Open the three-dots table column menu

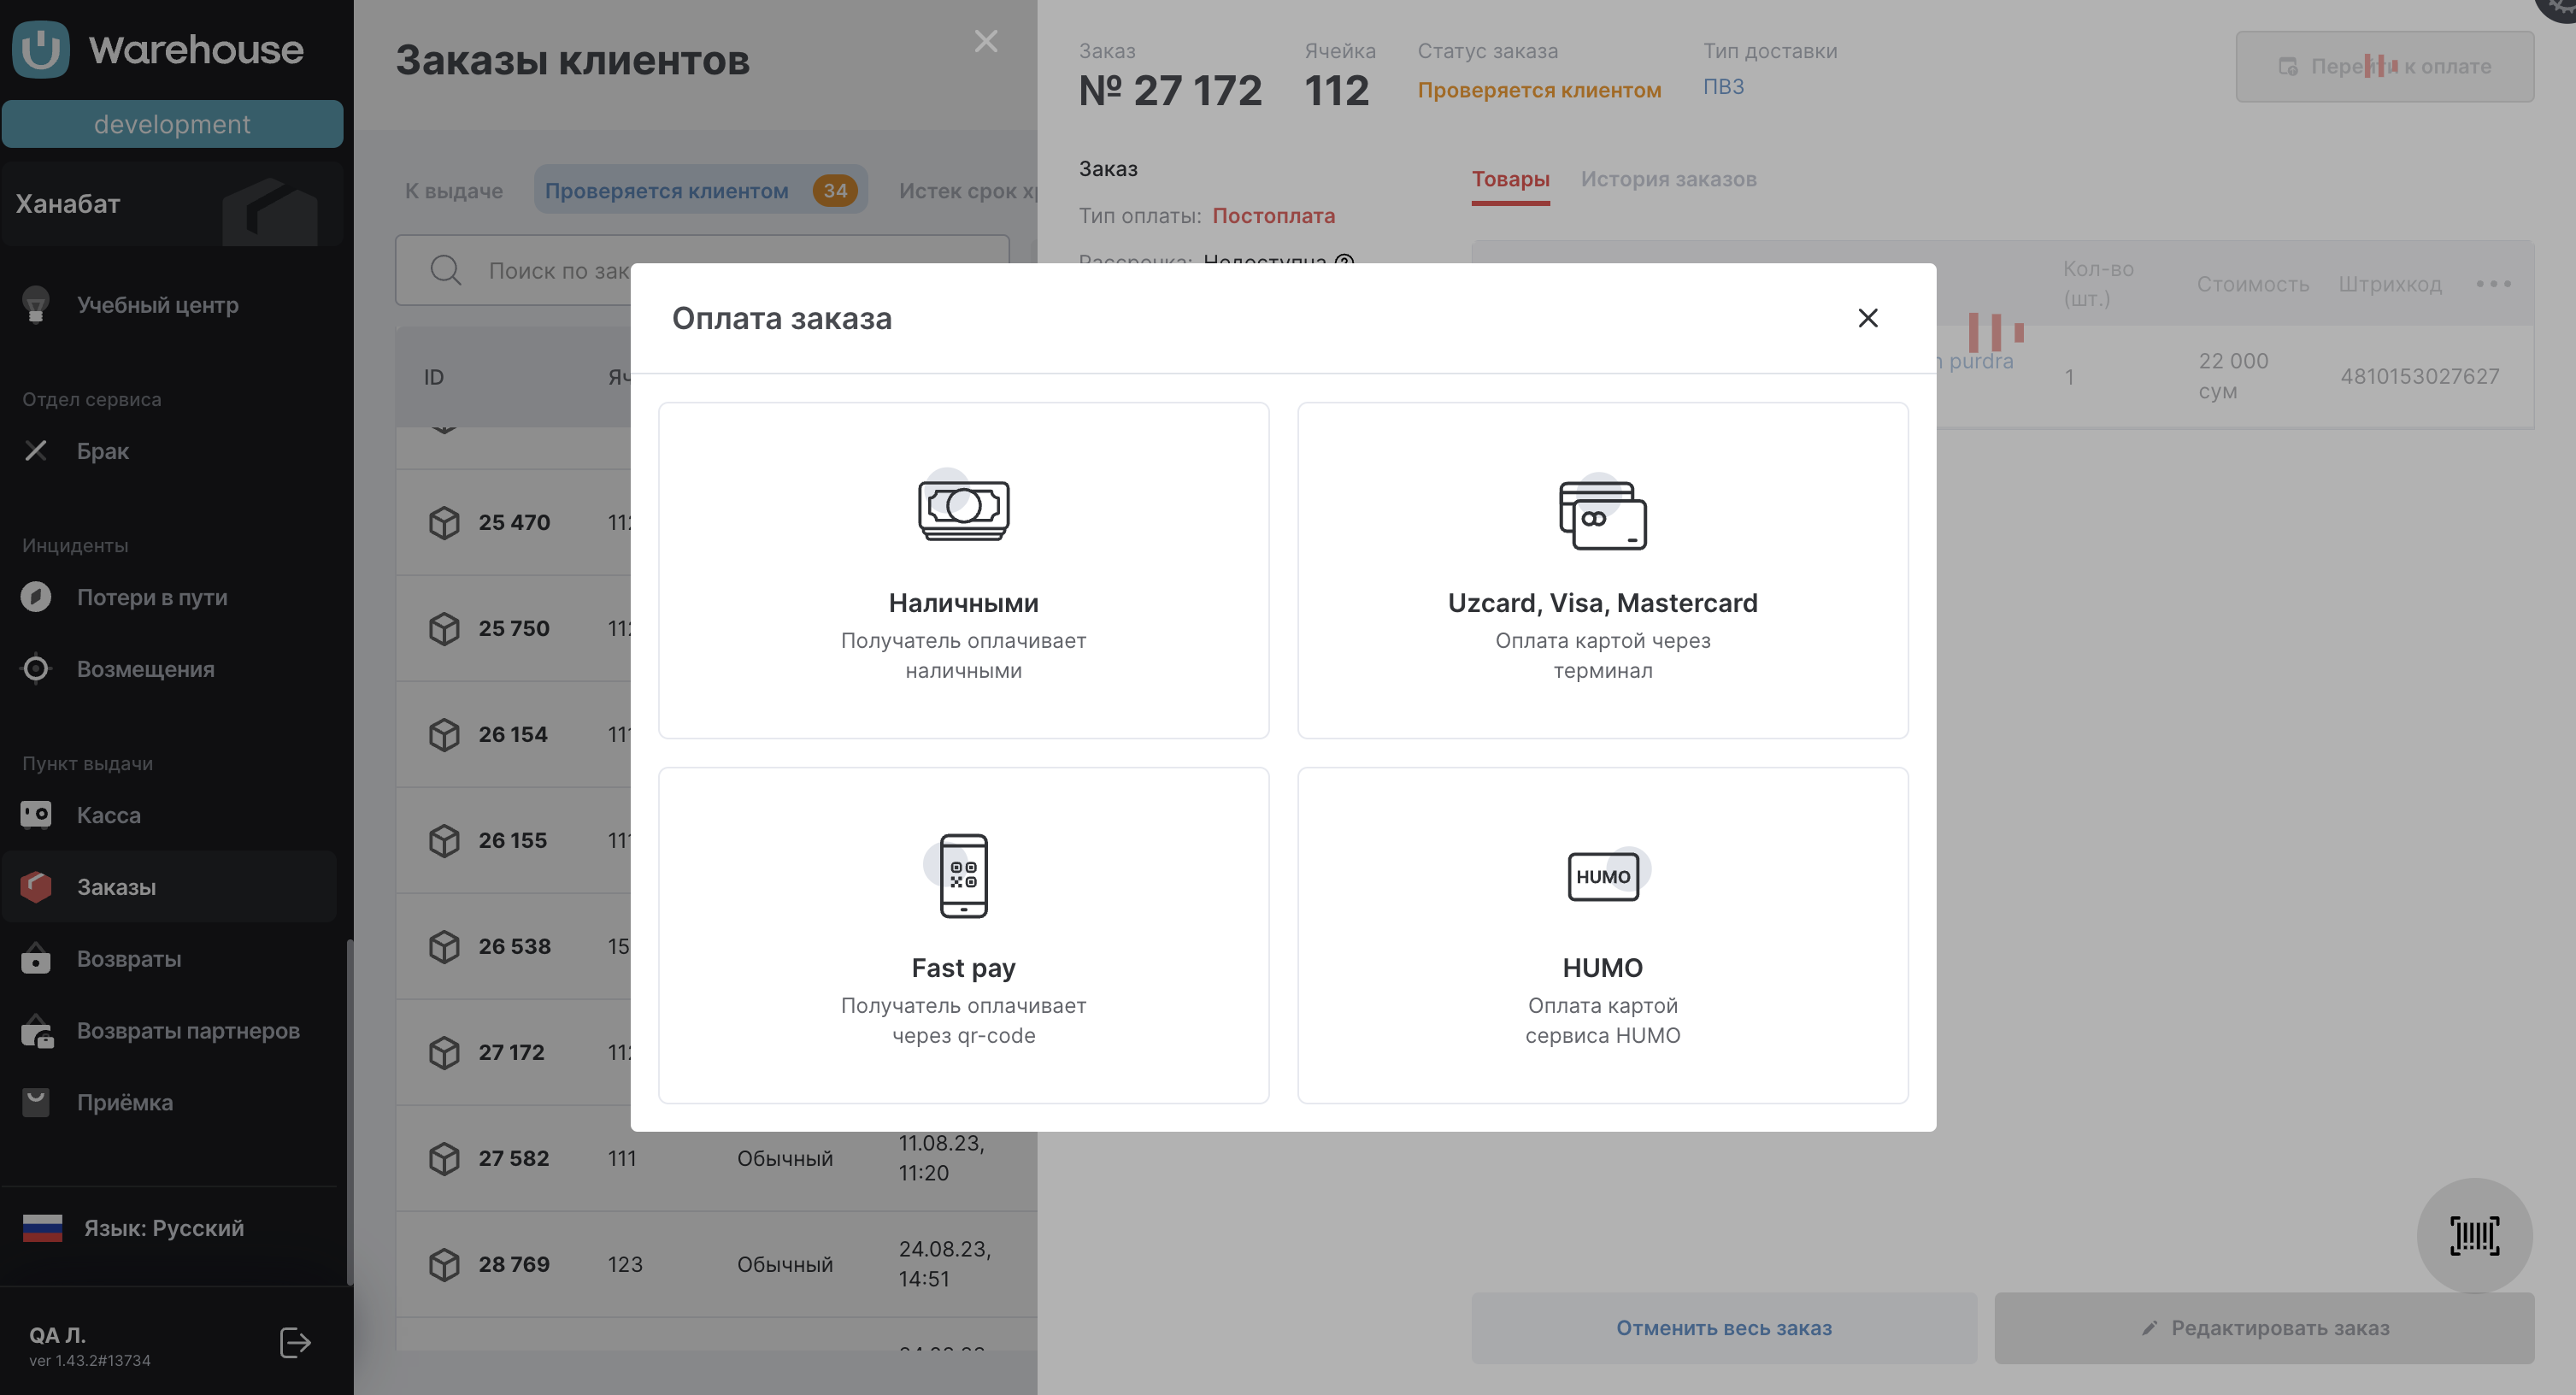pos(2493,284)
